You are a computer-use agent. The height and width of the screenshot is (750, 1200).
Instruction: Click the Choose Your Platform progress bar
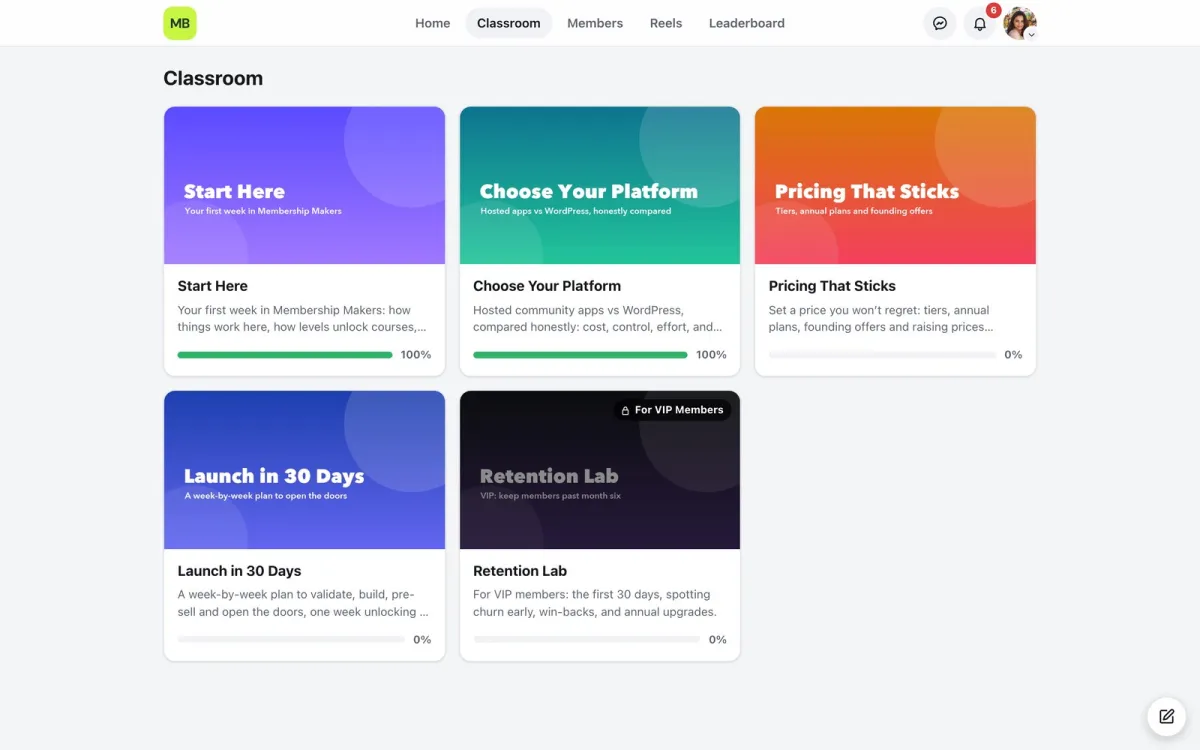pos(580,355)
